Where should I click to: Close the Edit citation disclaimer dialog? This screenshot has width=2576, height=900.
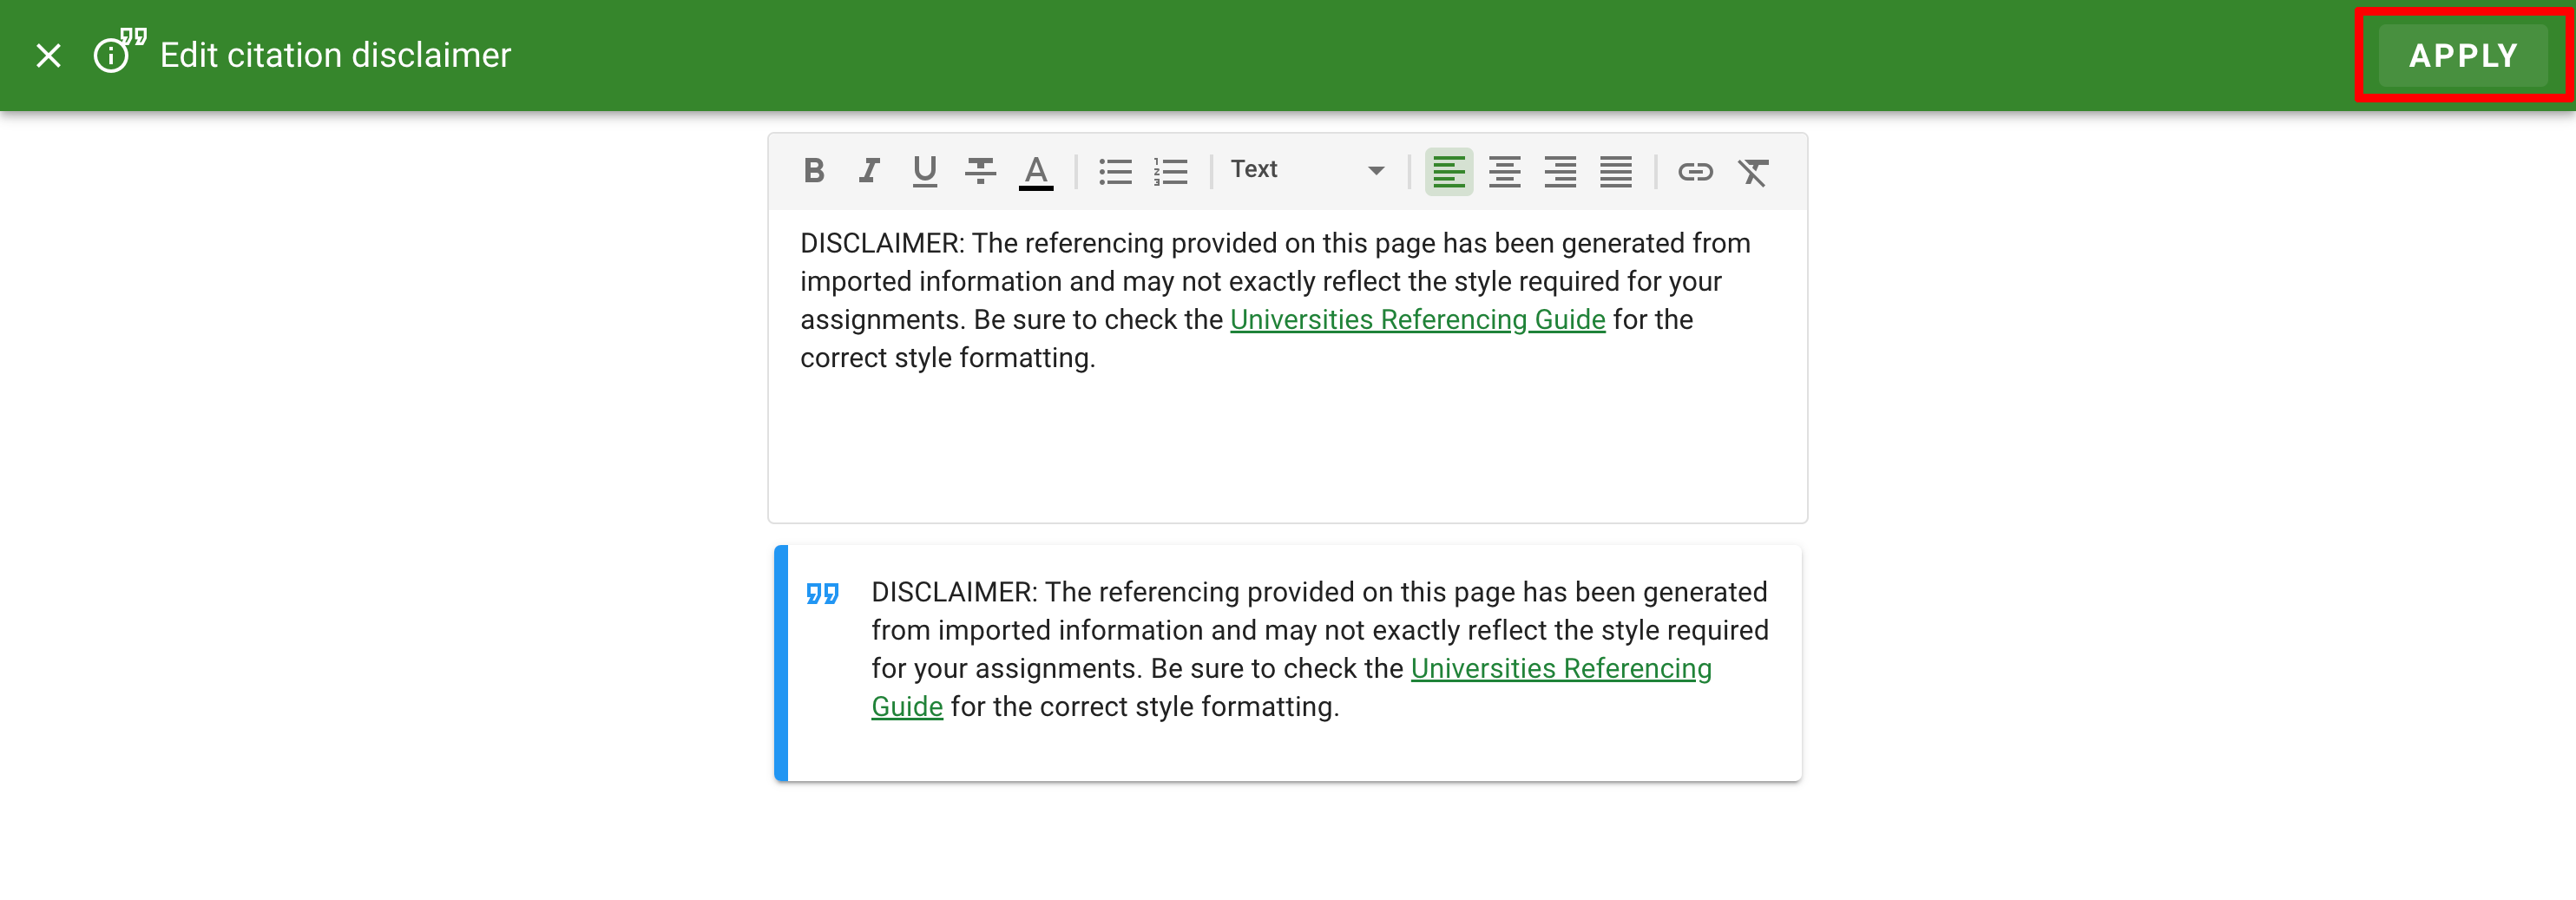48,55
